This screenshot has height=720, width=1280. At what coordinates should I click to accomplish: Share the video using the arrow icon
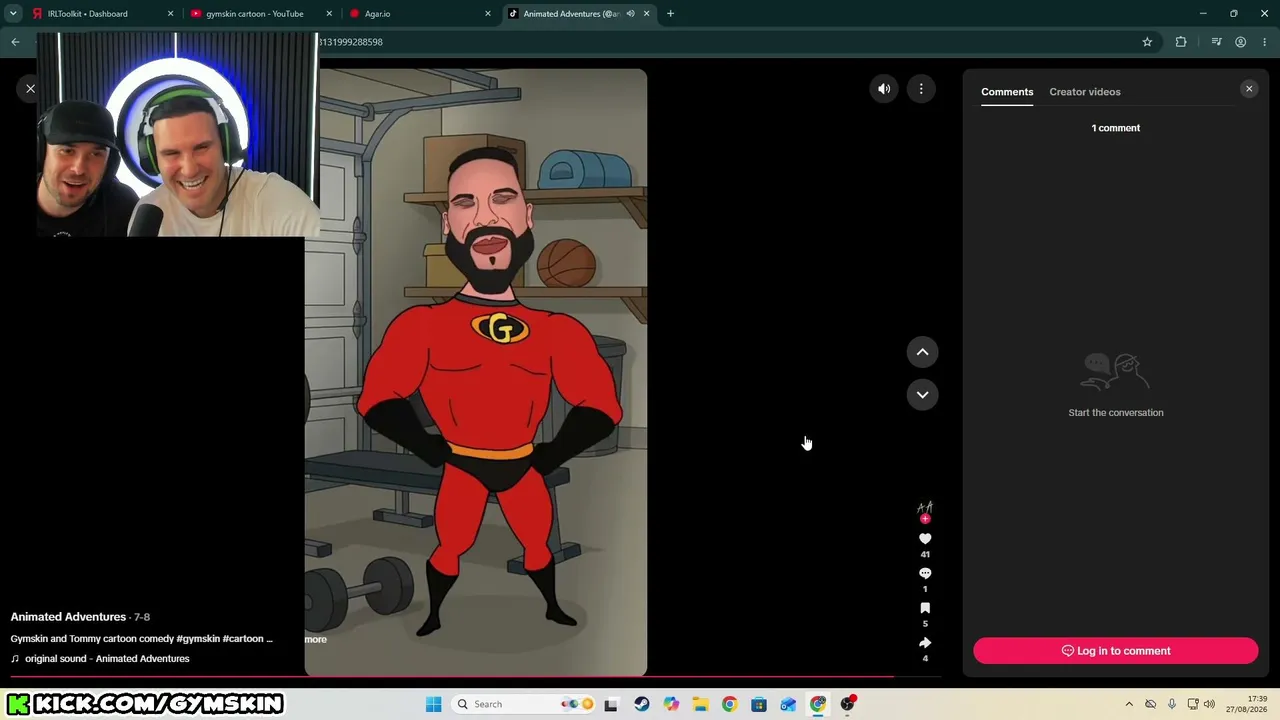925,642
